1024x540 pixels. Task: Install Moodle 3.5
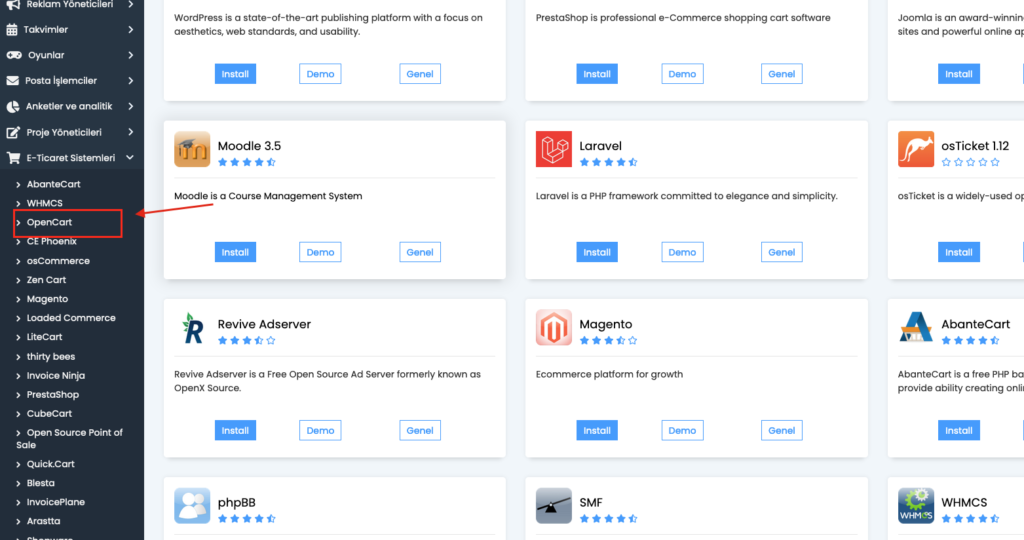[x=235, y=252]
